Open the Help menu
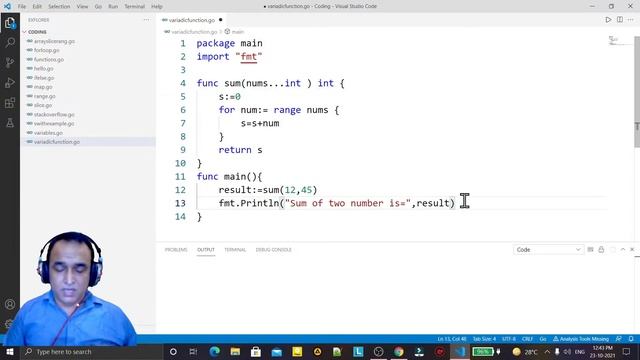This screenshot has height=360, width=640. point(157,7)
